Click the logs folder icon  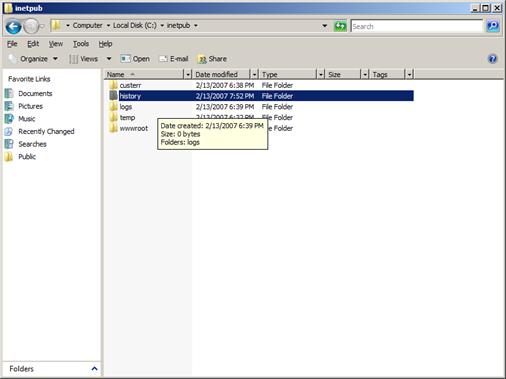[x=113, y=107]
